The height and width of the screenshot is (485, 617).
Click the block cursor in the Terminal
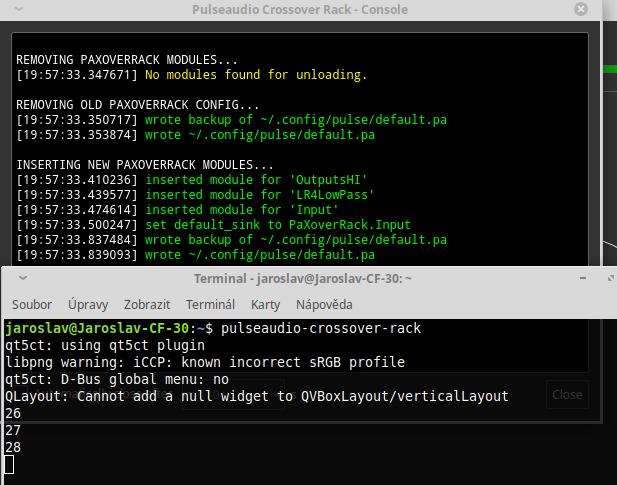tap(9, 465)
